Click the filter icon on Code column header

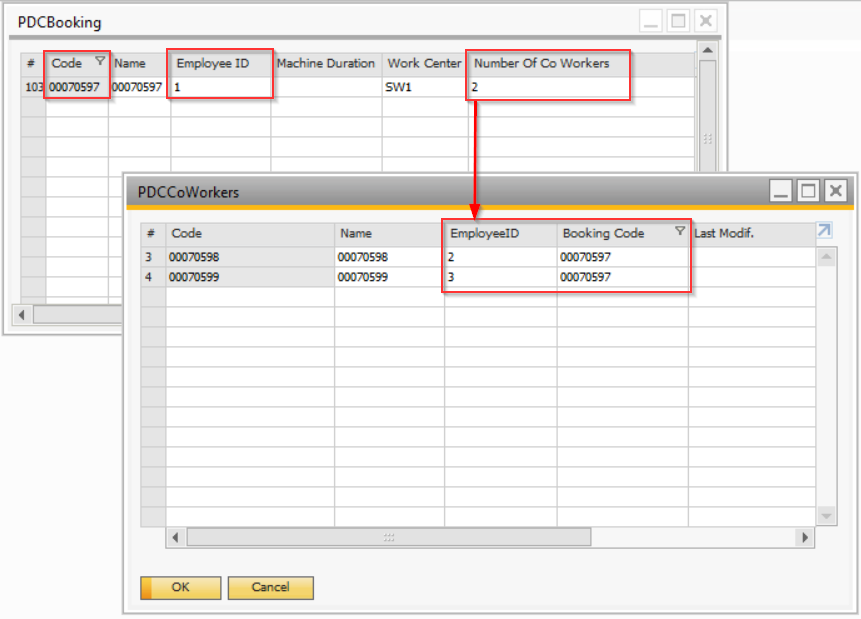click(x=99, y=62)
